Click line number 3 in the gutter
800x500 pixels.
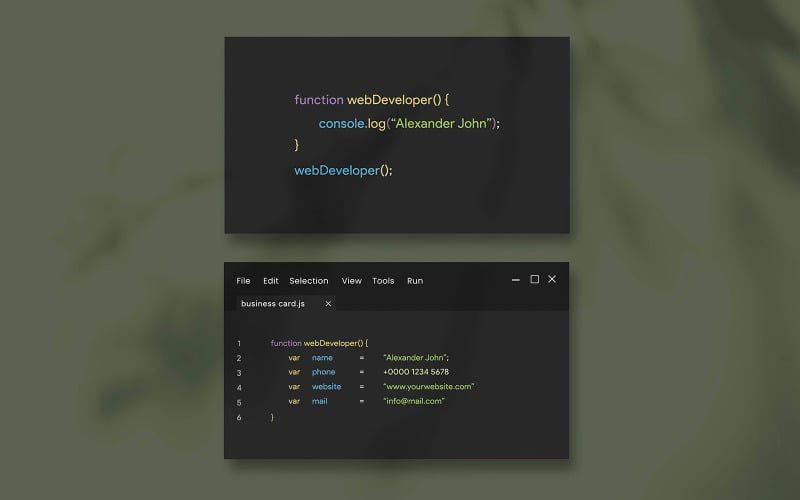(239, 373)
